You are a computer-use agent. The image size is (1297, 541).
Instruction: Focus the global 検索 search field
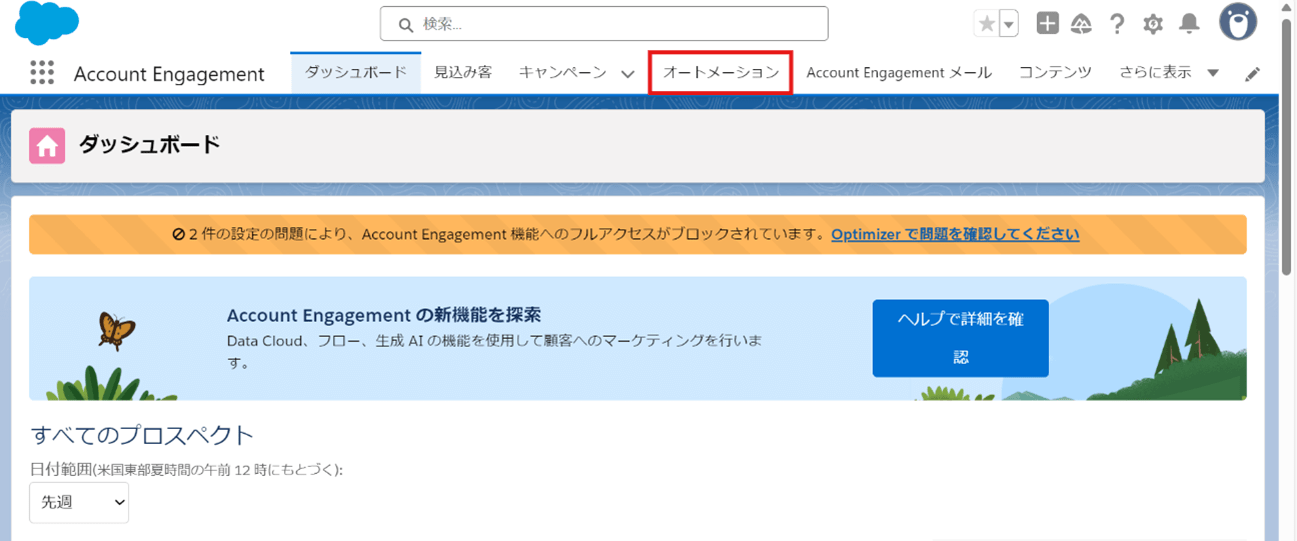(x=604, y=23)
